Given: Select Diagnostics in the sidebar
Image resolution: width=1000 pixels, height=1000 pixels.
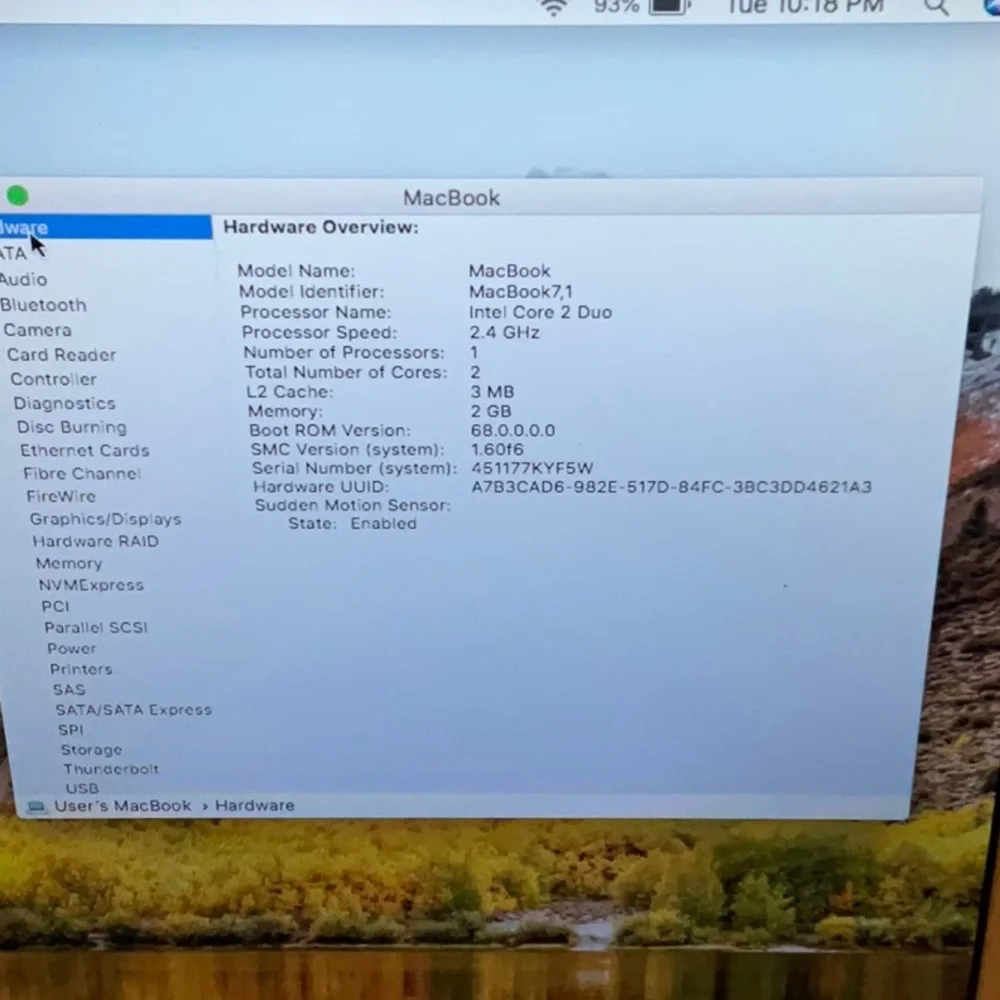Looking at the screenshot, I should pyautogui.click(x=64, y=403).
